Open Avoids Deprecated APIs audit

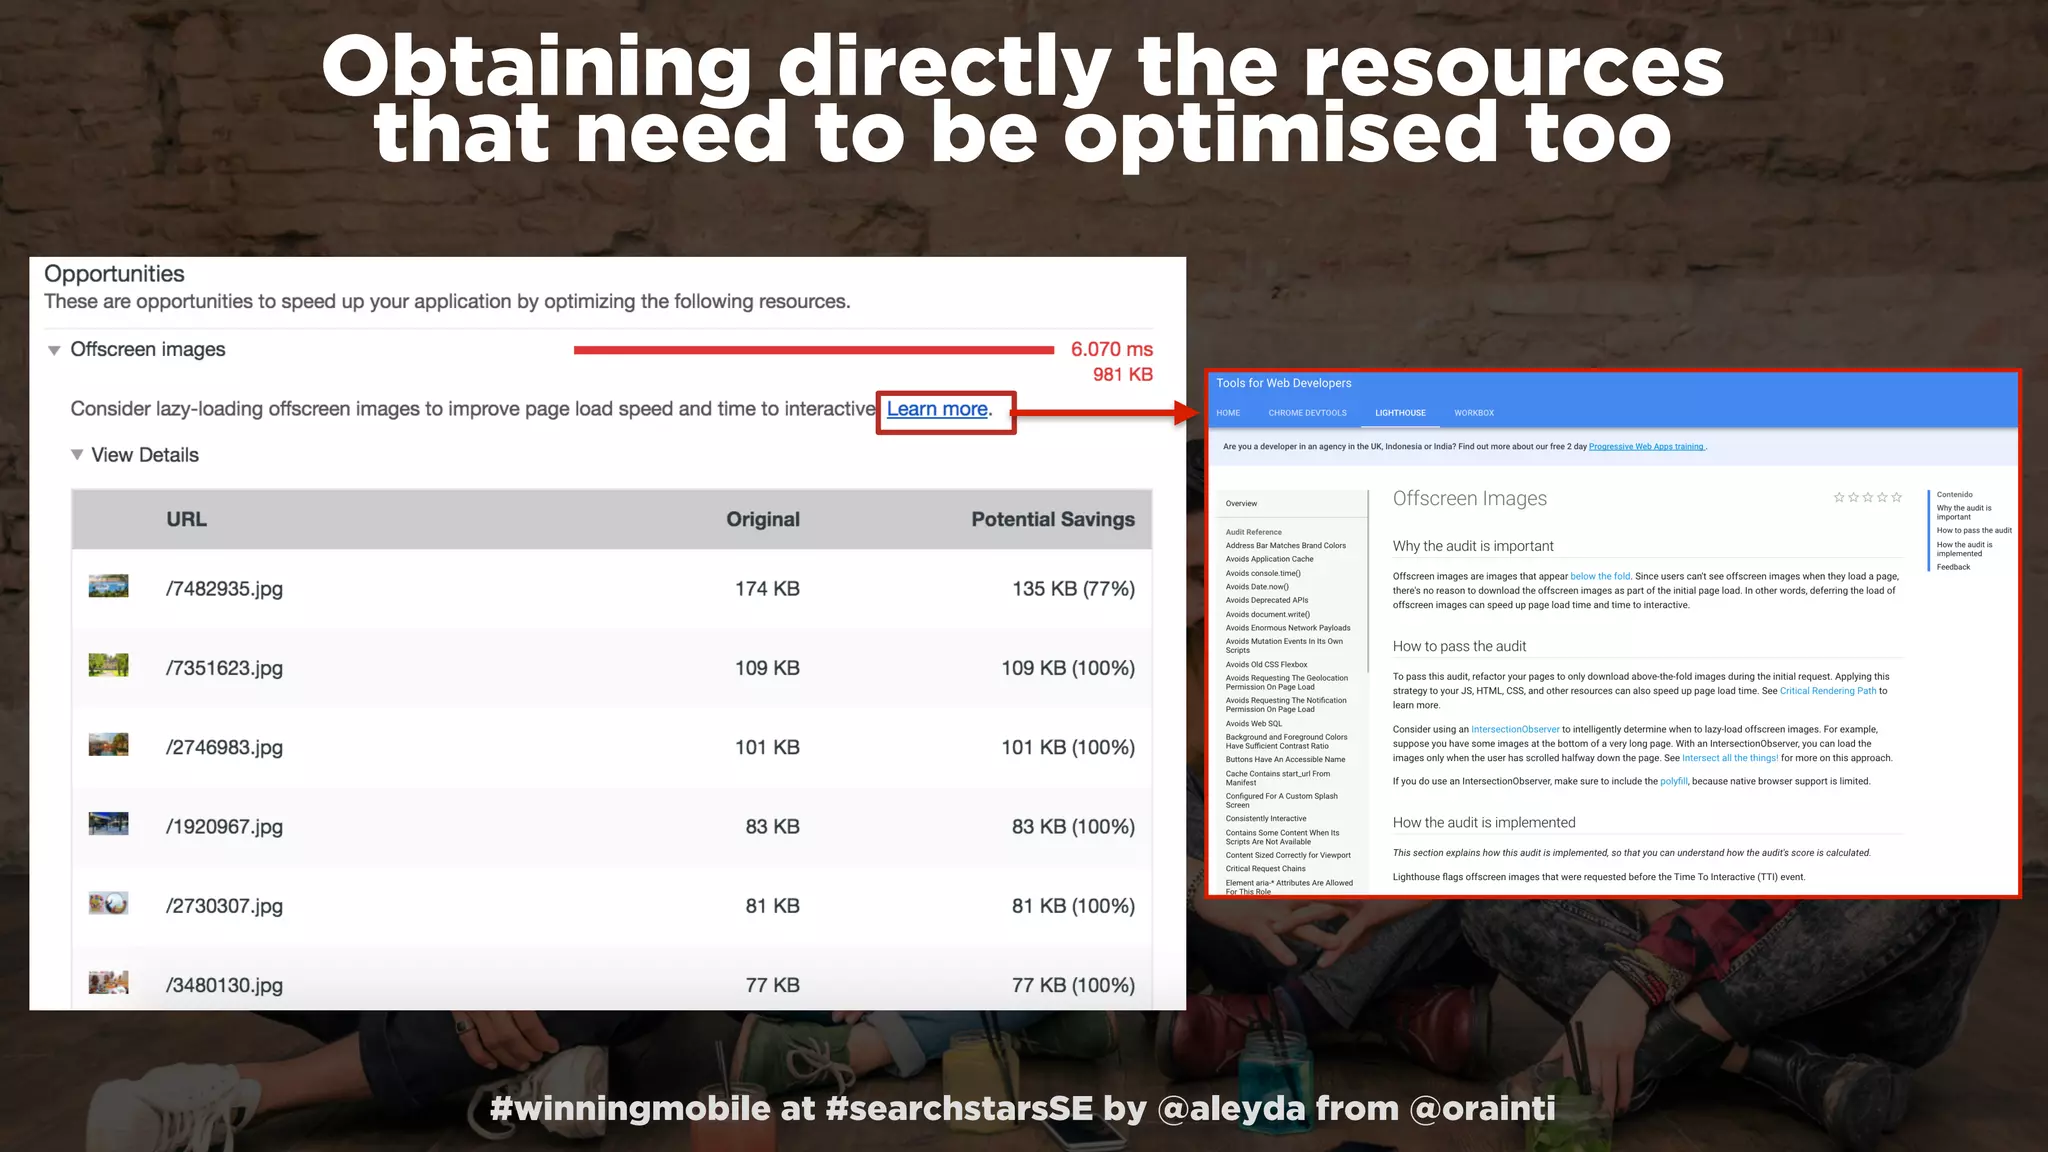(1267, 600)
